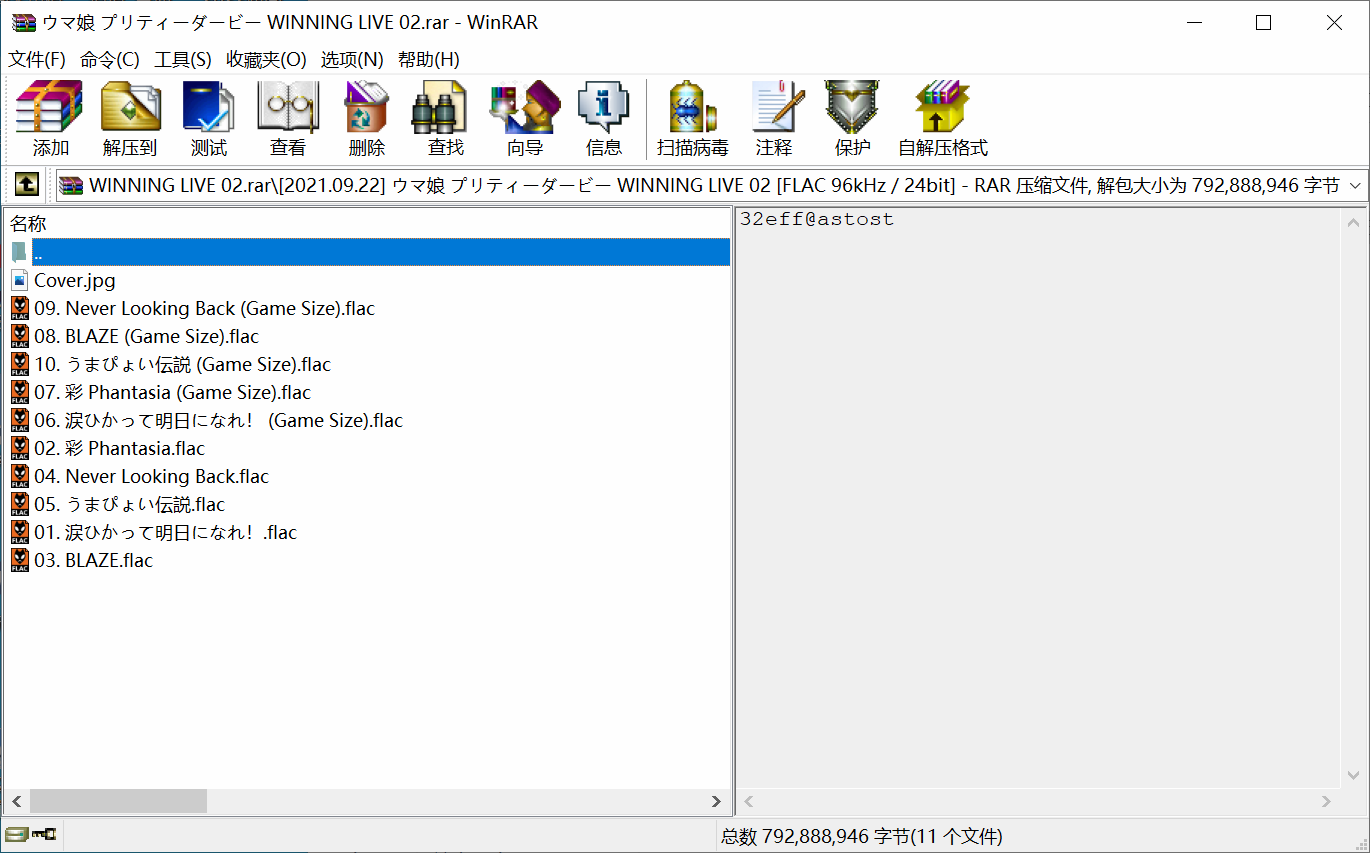Start 扫描病毒 (Virus Scan)
This screenshot has width=1370, height=853.
click(x=692, y=119)
